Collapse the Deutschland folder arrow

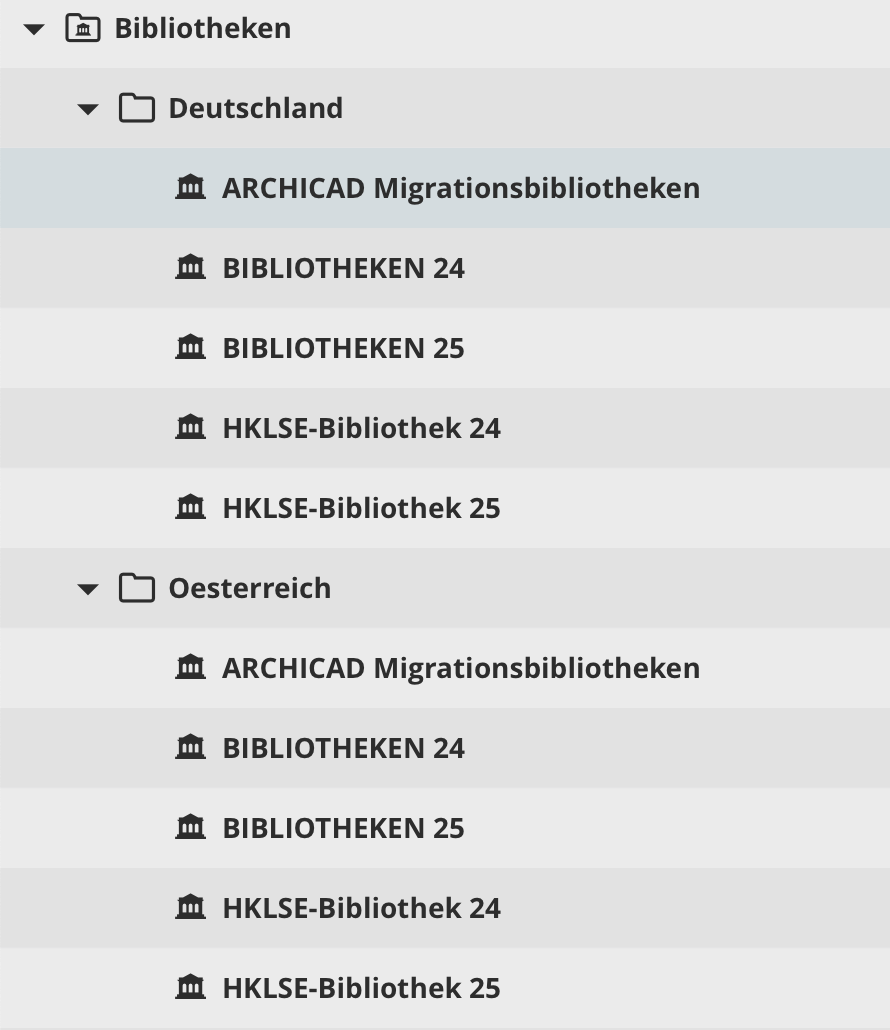[x=88, y=109]
